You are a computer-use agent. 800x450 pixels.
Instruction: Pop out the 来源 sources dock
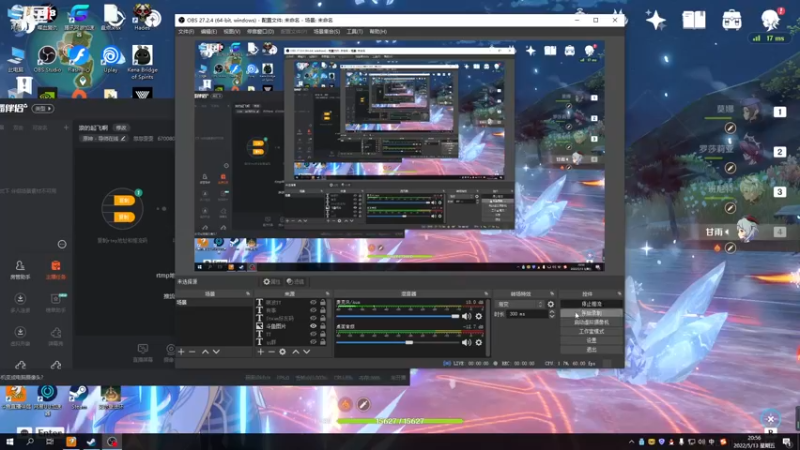click(328, 294)
